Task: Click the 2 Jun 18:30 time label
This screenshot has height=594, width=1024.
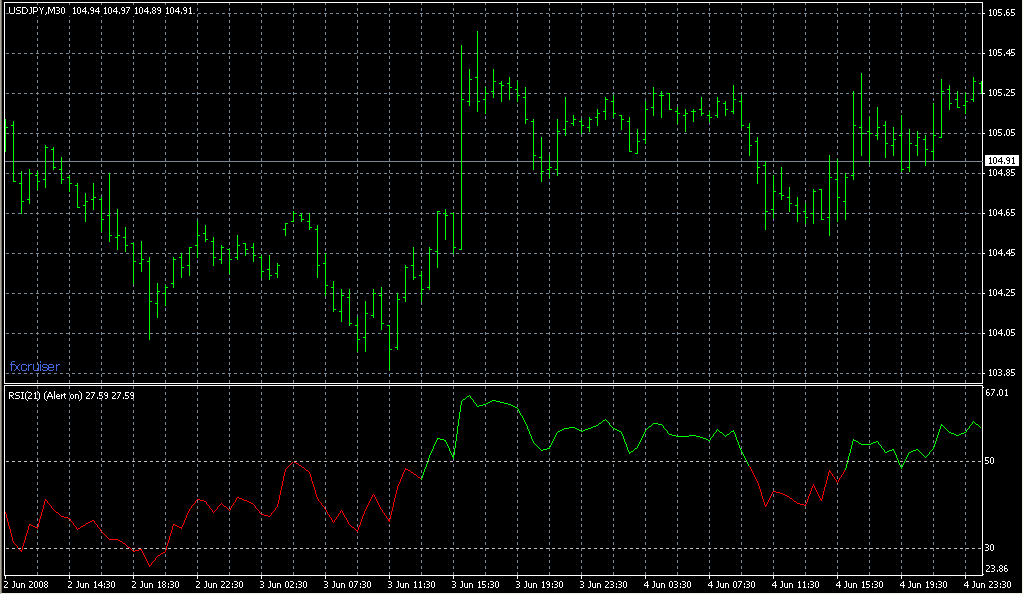Action: tap(155, 585)
